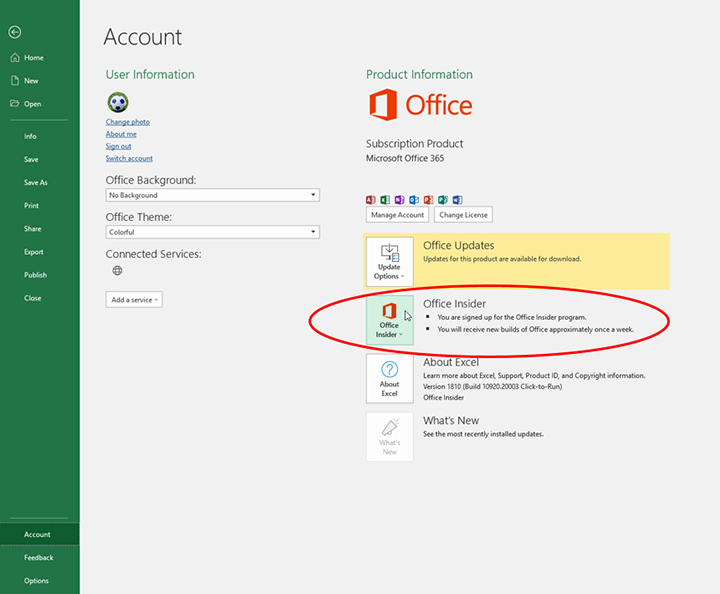This screenshot has height=594, width=720.
Task: Click the green Excel app icon
Action: [x=385, y=200]
